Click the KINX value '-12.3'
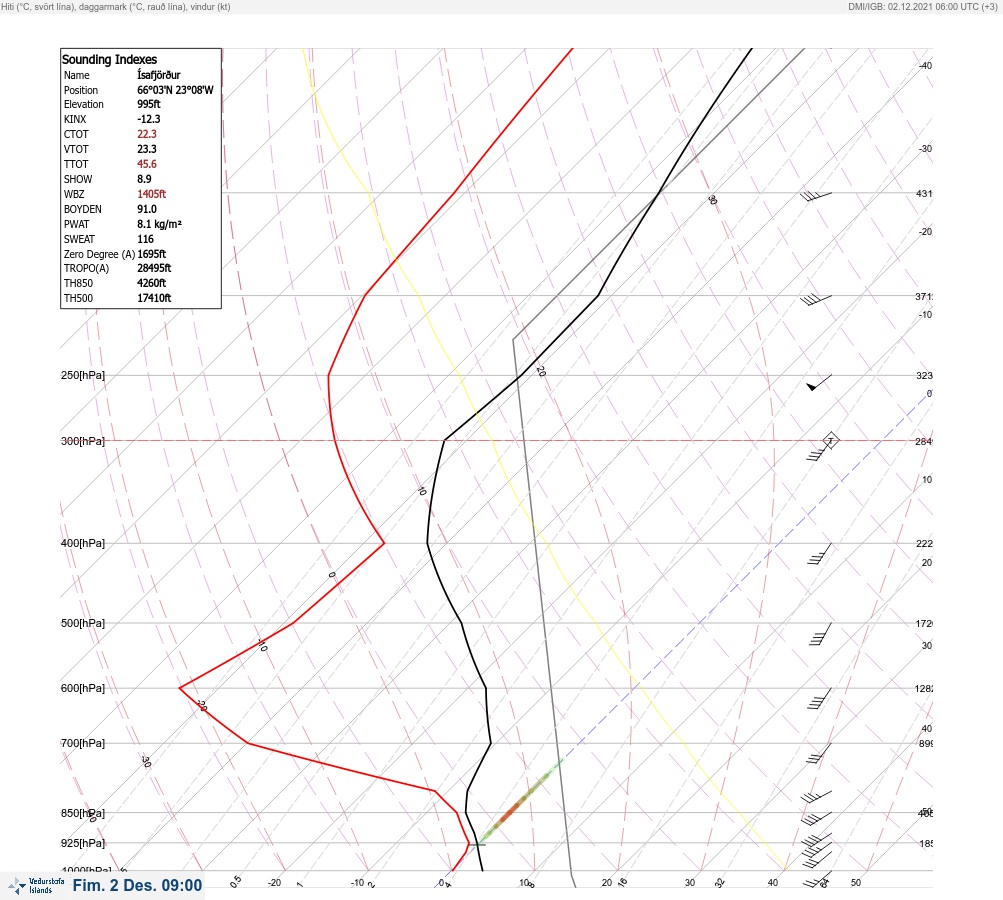This screenshot has width=1003, height=900. click(x=148, y=119)
